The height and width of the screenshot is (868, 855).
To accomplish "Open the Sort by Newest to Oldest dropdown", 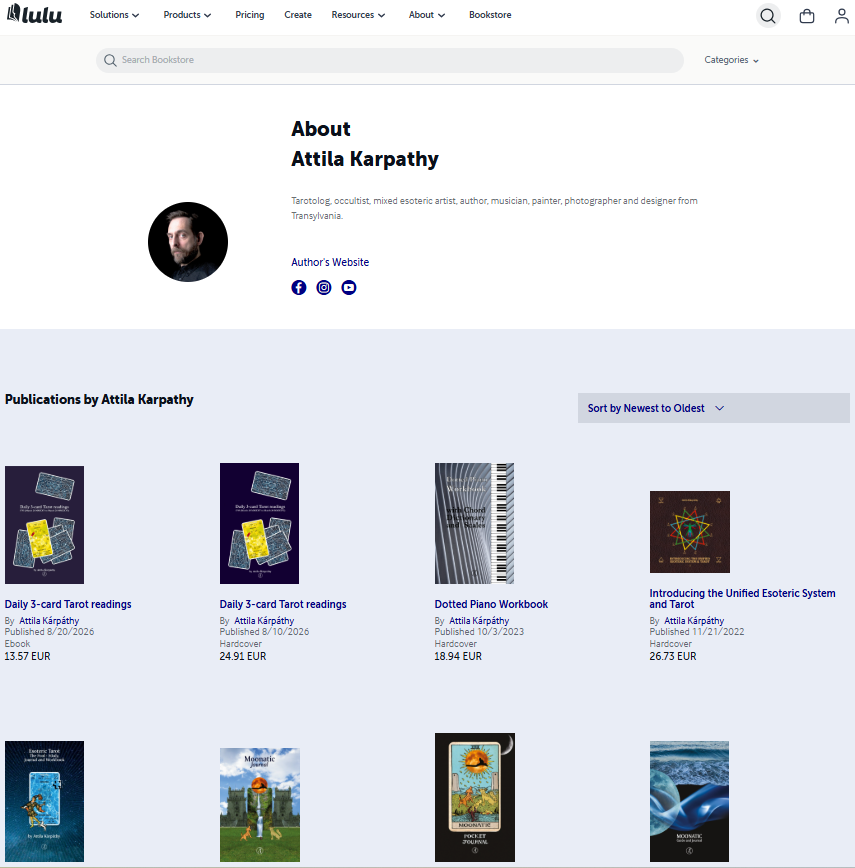I will 713,408.
